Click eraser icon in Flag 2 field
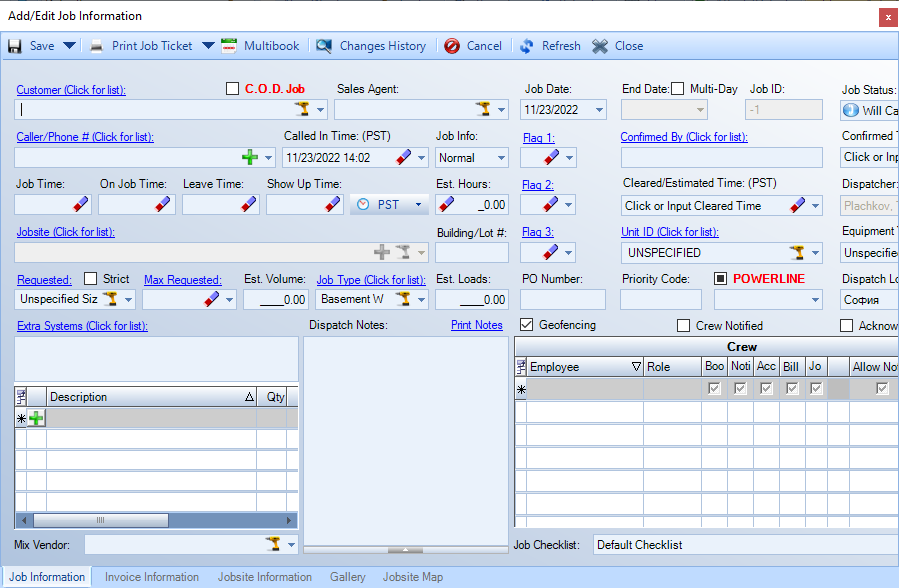 [551, 204]
